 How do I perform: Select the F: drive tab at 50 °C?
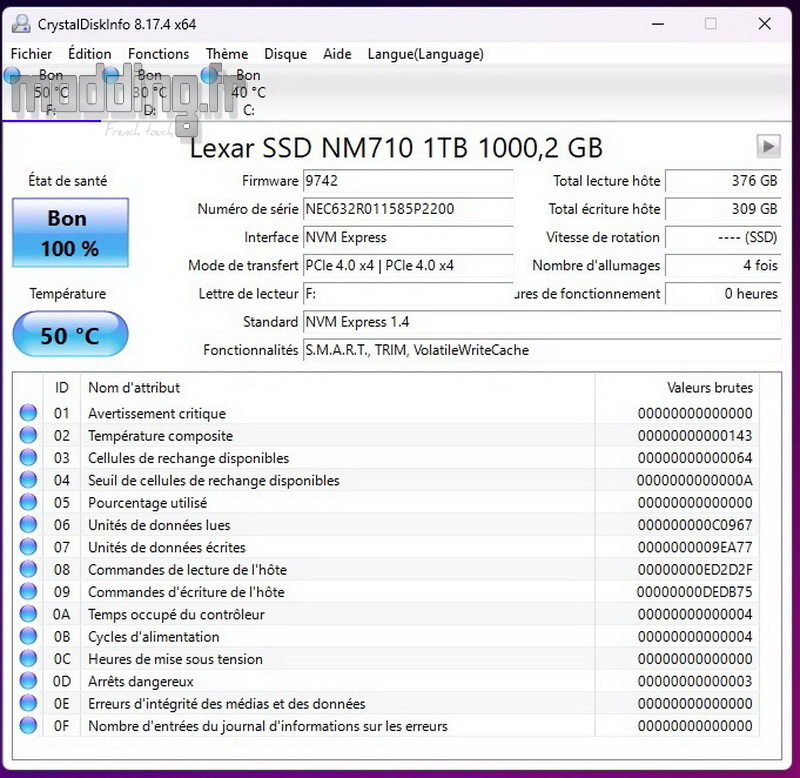coord(51,92)
